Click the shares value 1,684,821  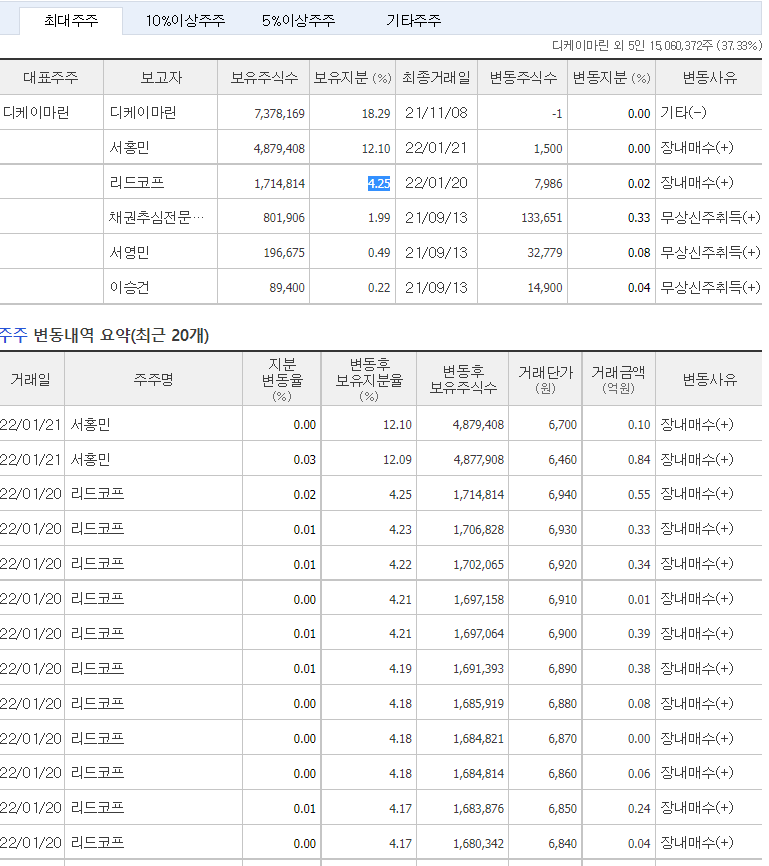(479, 739)
